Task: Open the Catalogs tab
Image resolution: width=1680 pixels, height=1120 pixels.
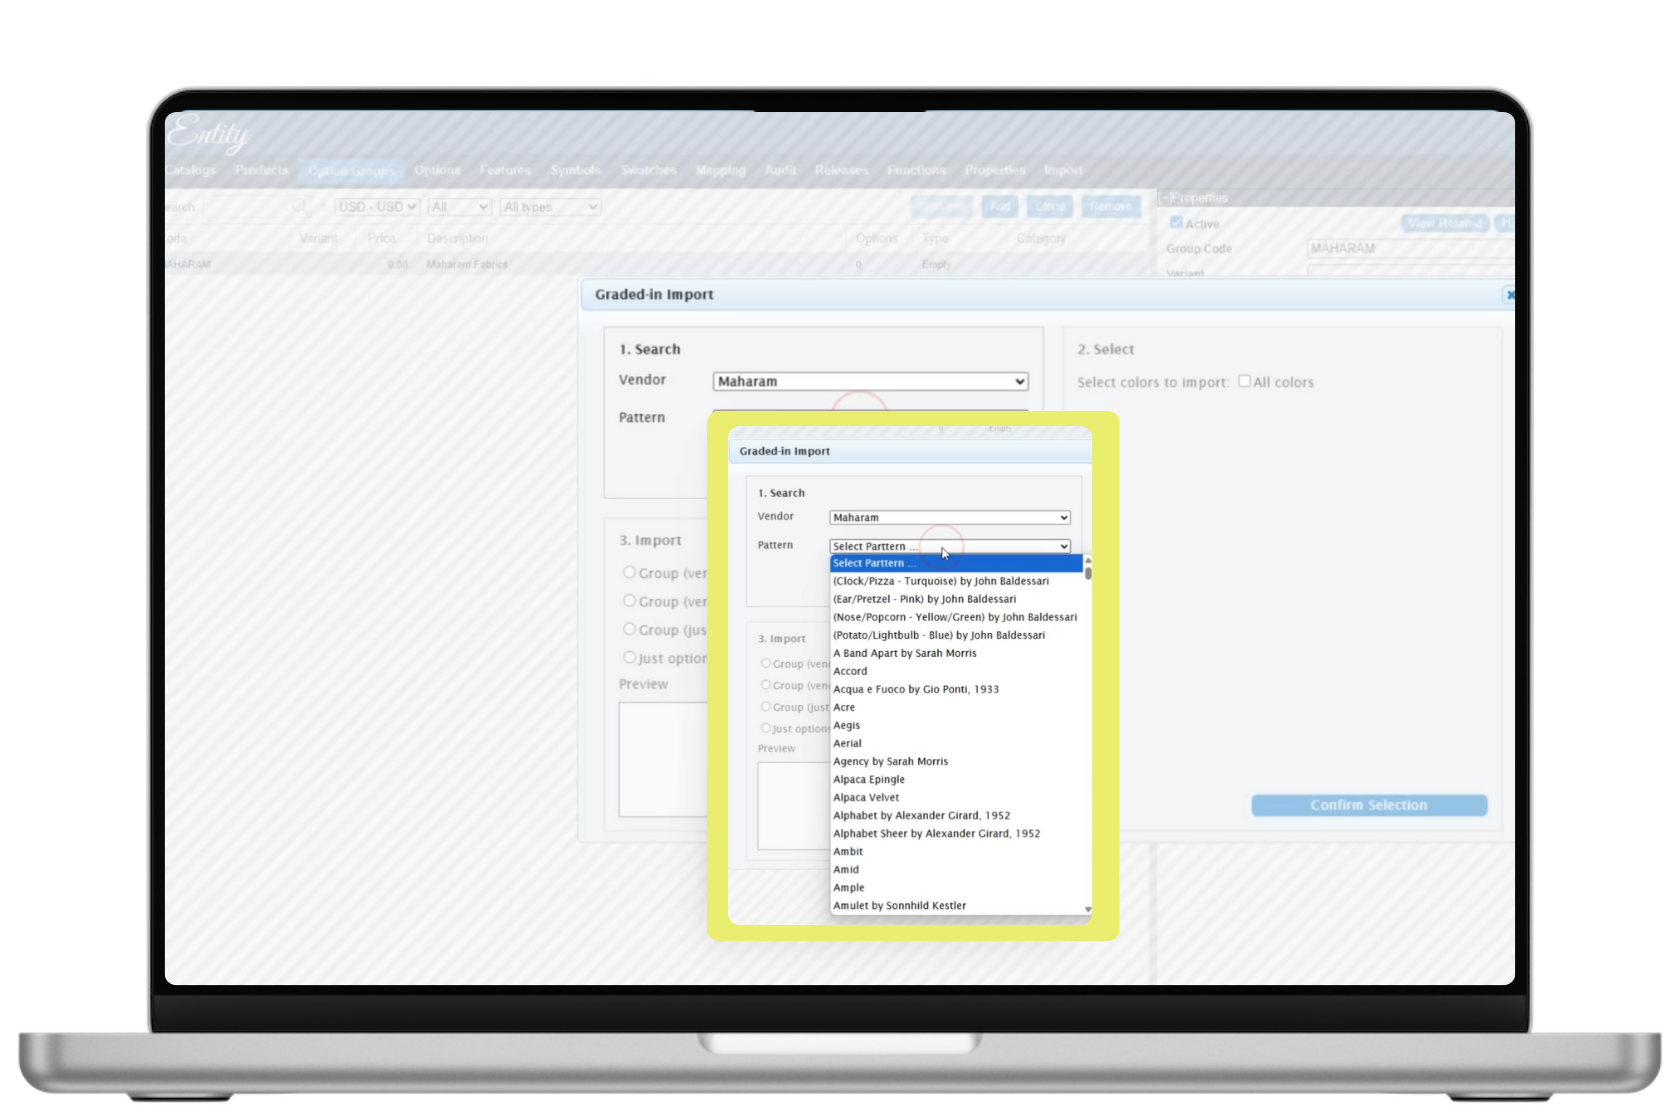Action: (190, 170)
